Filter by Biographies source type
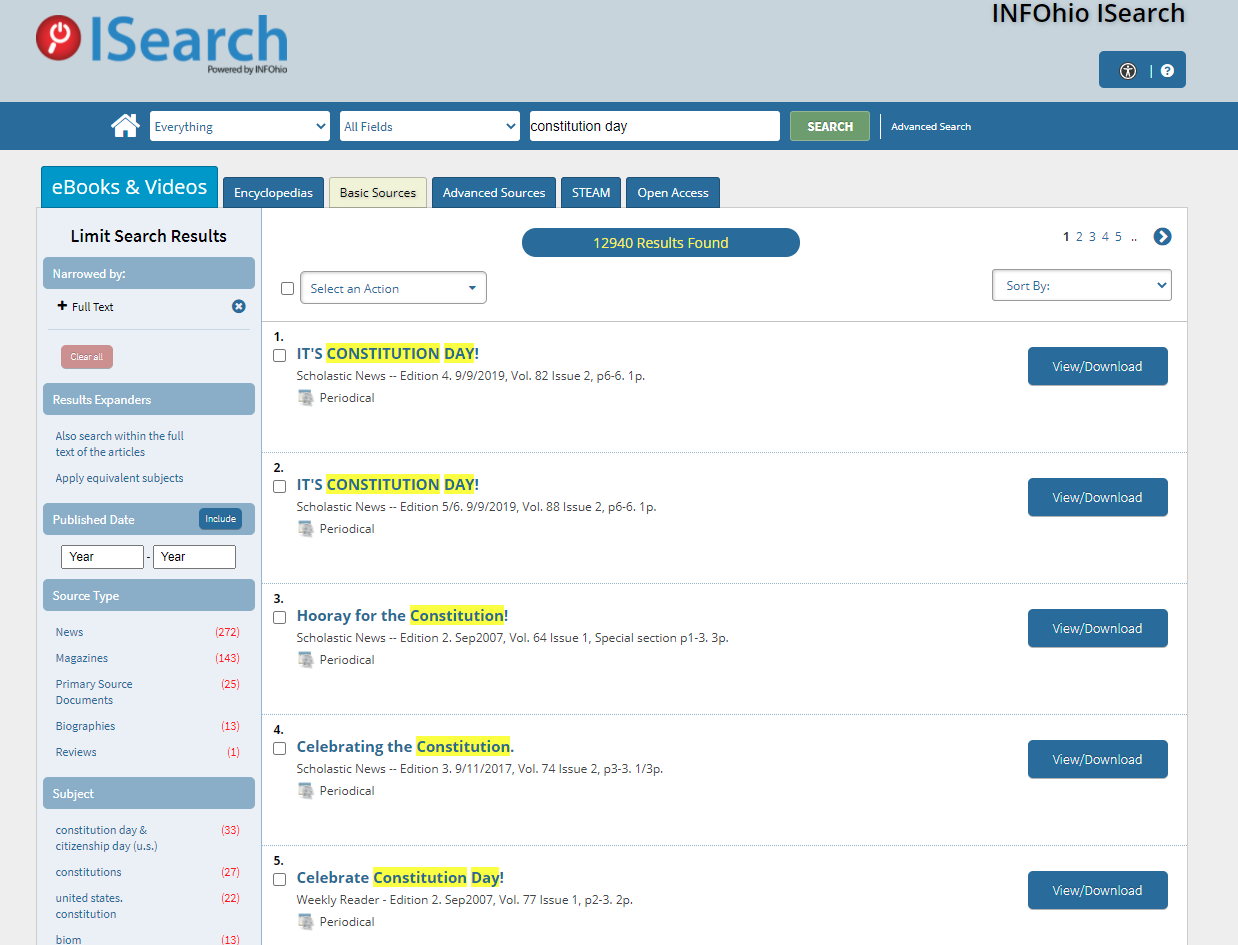1238x945 pixels. [85, 726]
